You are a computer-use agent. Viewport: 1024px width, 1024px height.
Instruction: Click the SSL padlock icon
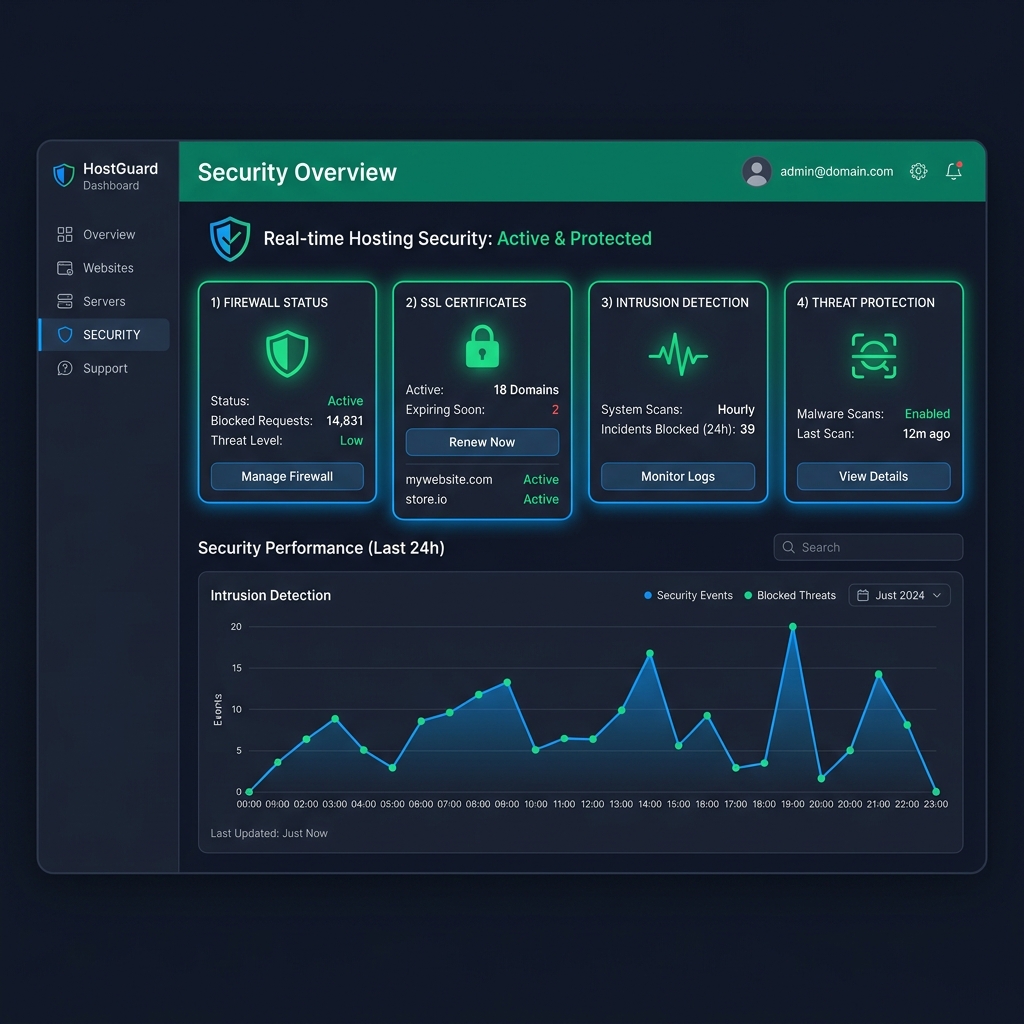482,346
